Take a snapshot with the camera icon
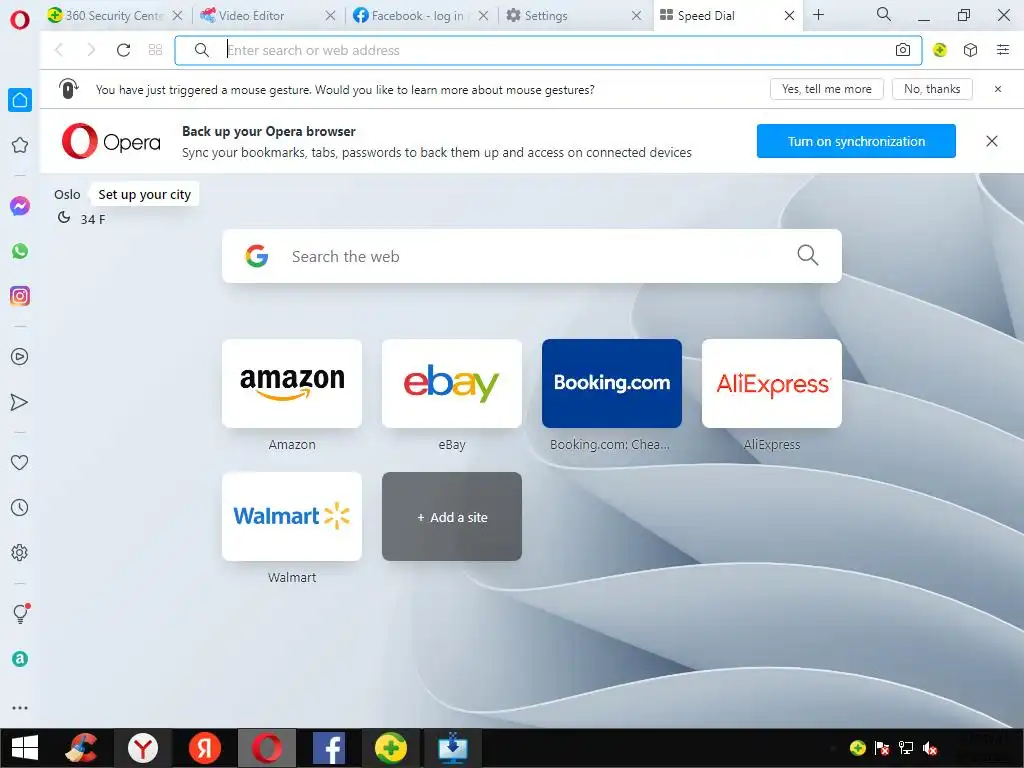 point(903,50)
